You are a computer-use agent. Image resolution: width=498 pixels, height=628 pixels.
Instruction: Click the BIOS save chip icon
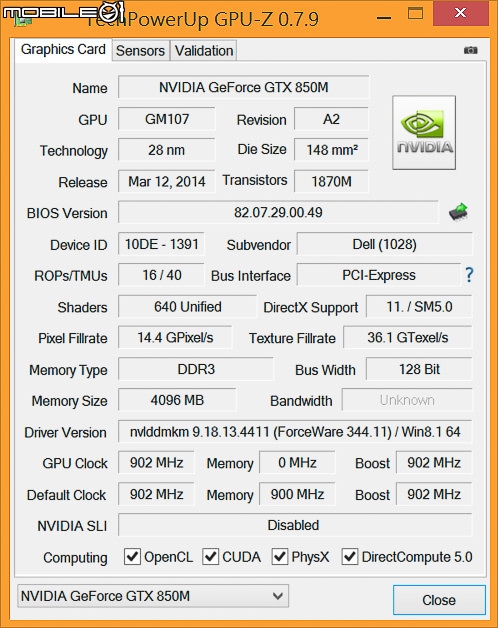point(459,211)
